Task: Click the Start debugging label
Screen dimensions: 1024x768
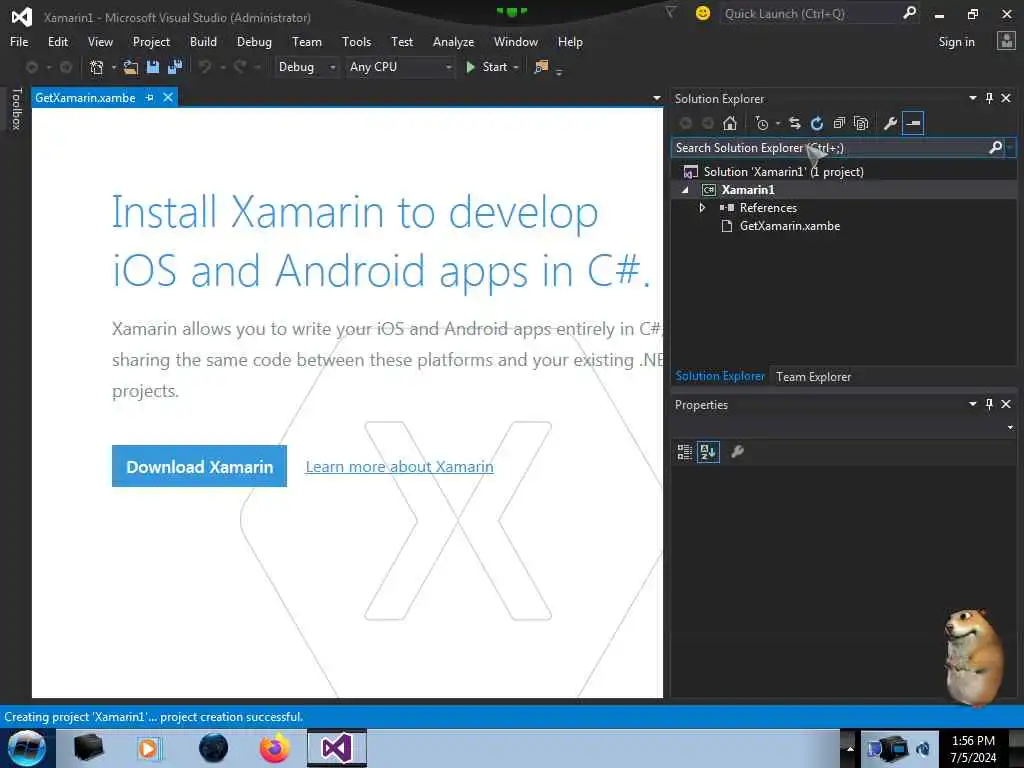Action: click(494, 67)
